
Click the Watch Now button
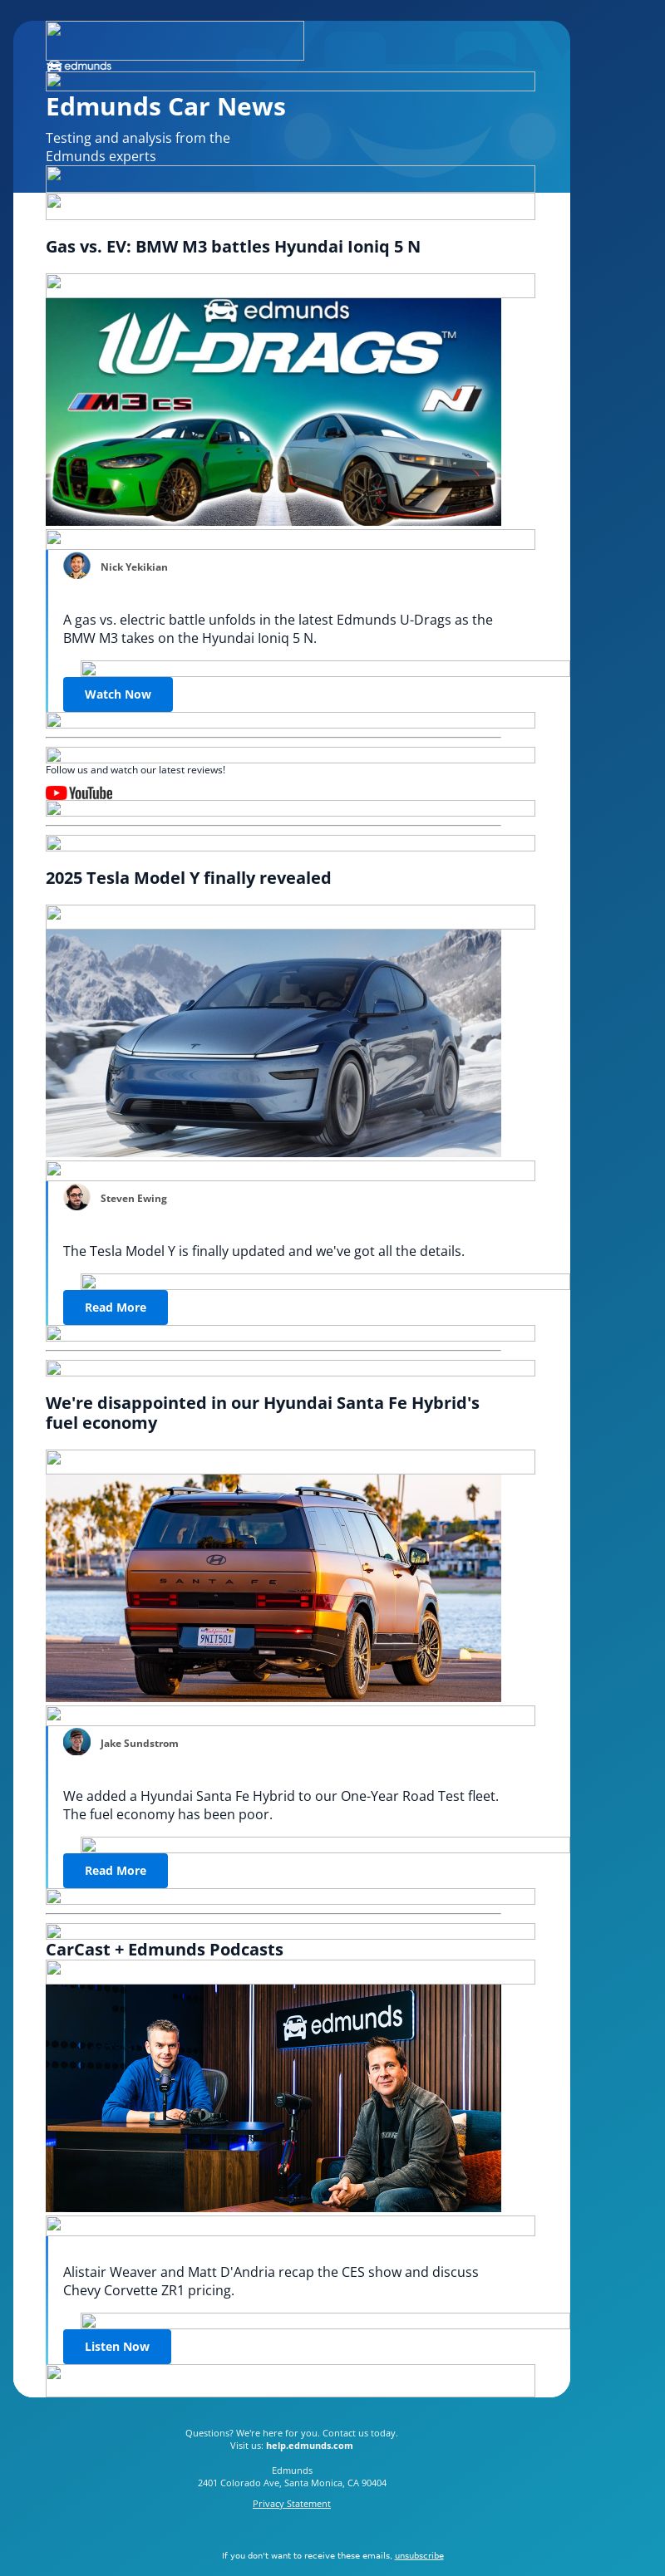[x=118, y=694]
